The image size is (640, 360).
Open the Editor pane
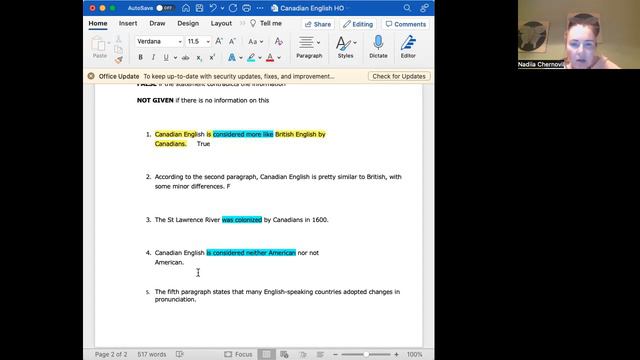tap(408, 47)
